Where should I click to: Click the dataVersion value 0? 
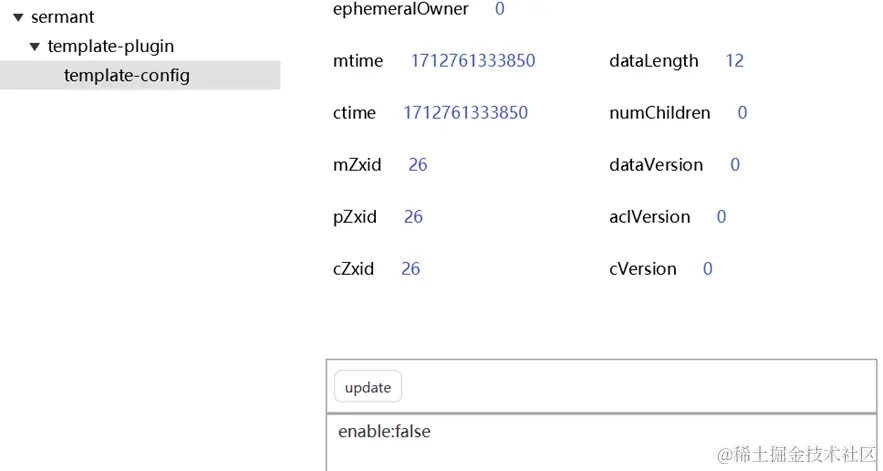tap(735, 165)
